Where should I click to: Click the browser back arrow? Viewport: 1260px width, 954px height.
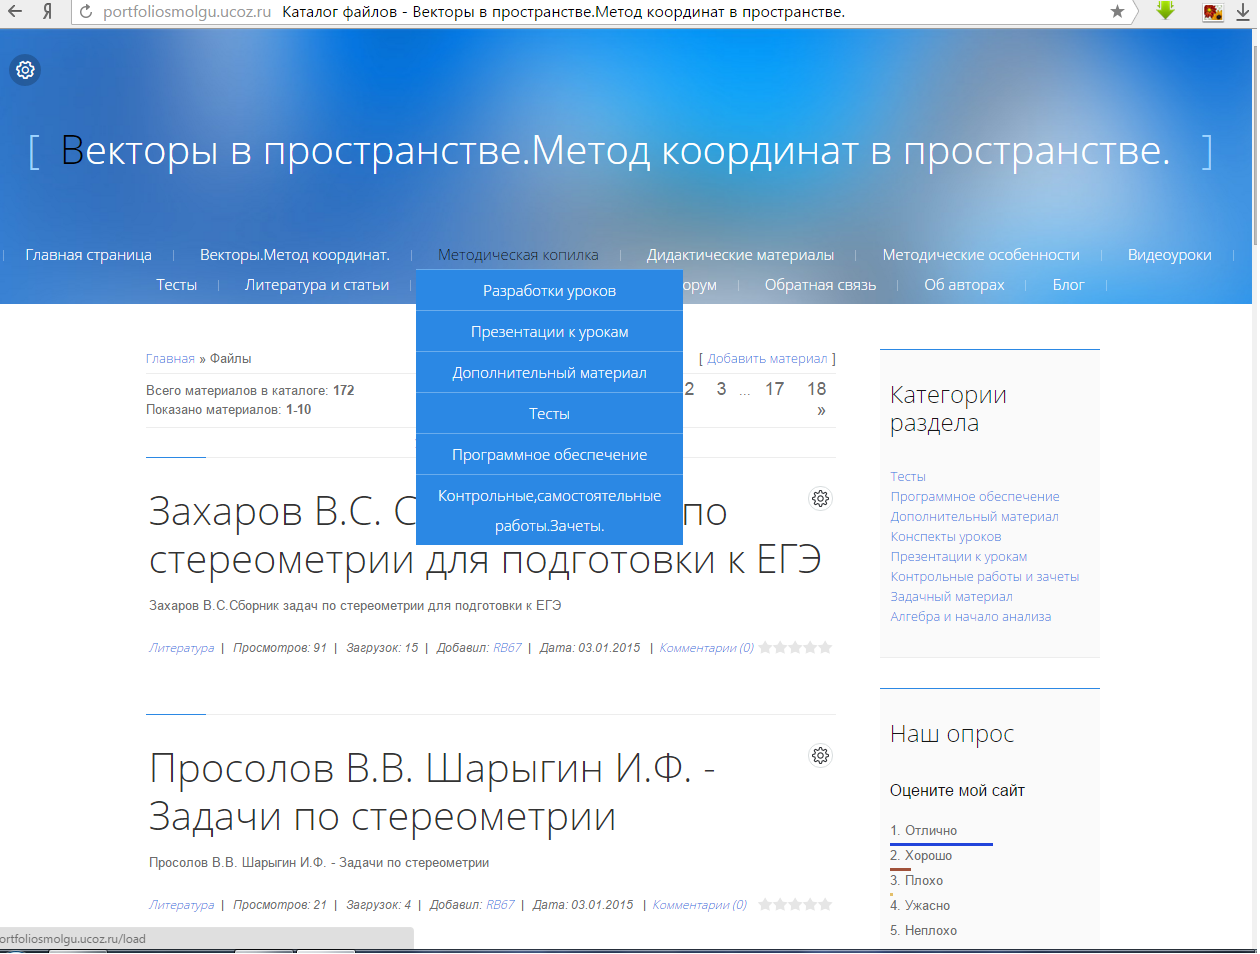[x=15, y=12]
